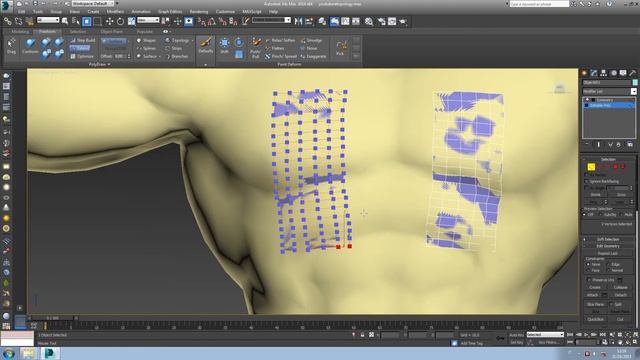Viewport: 640px width, 360px height.
Task: Click the object color swatch
Action: coord(635,82)
